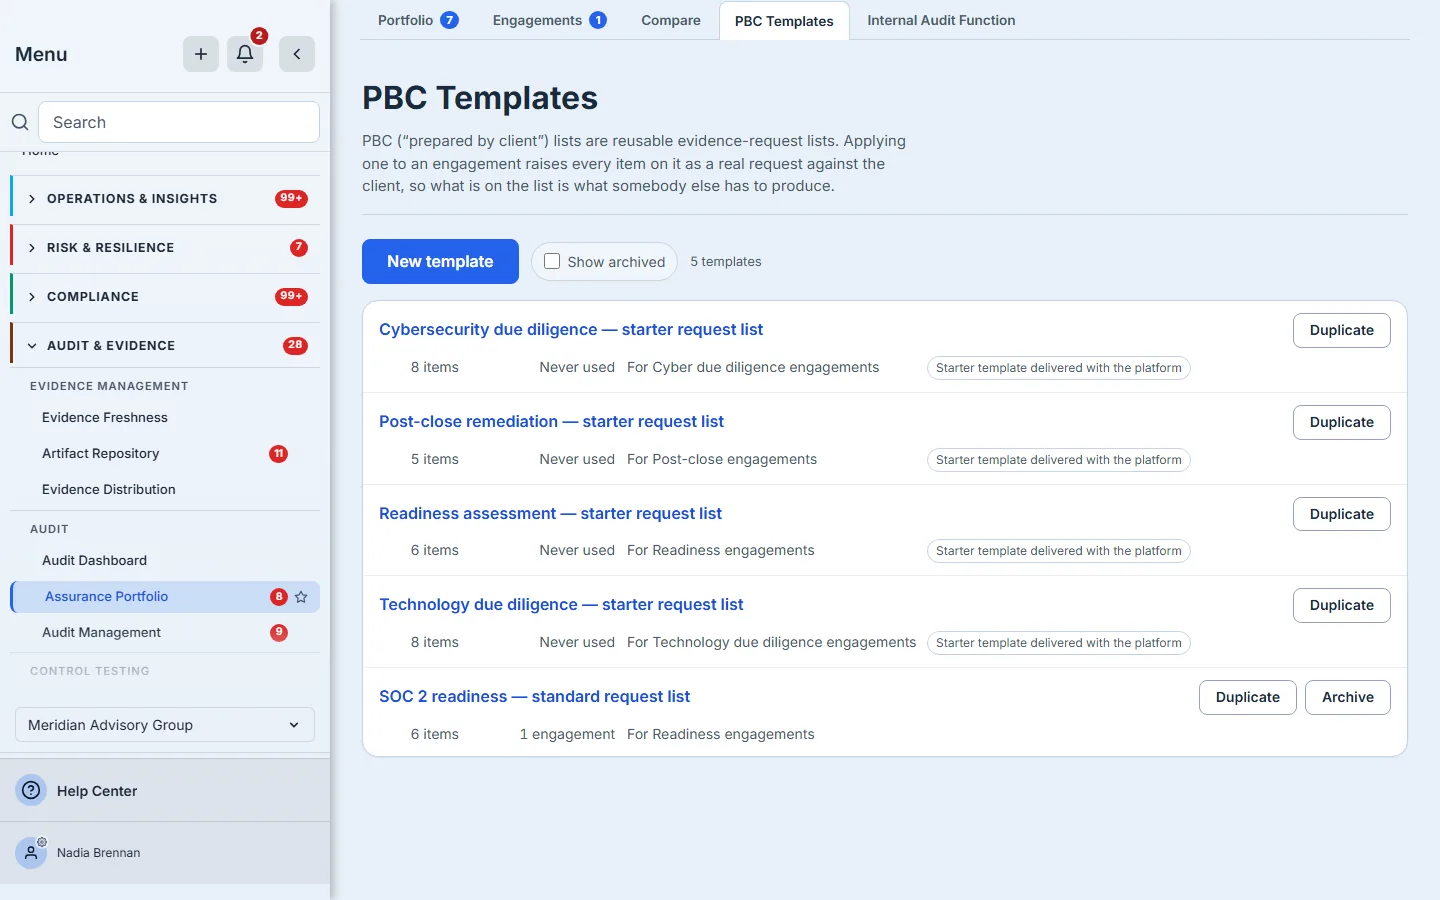Open Post-close remediation starter request list
The image size is (1440, 900).
551,421
